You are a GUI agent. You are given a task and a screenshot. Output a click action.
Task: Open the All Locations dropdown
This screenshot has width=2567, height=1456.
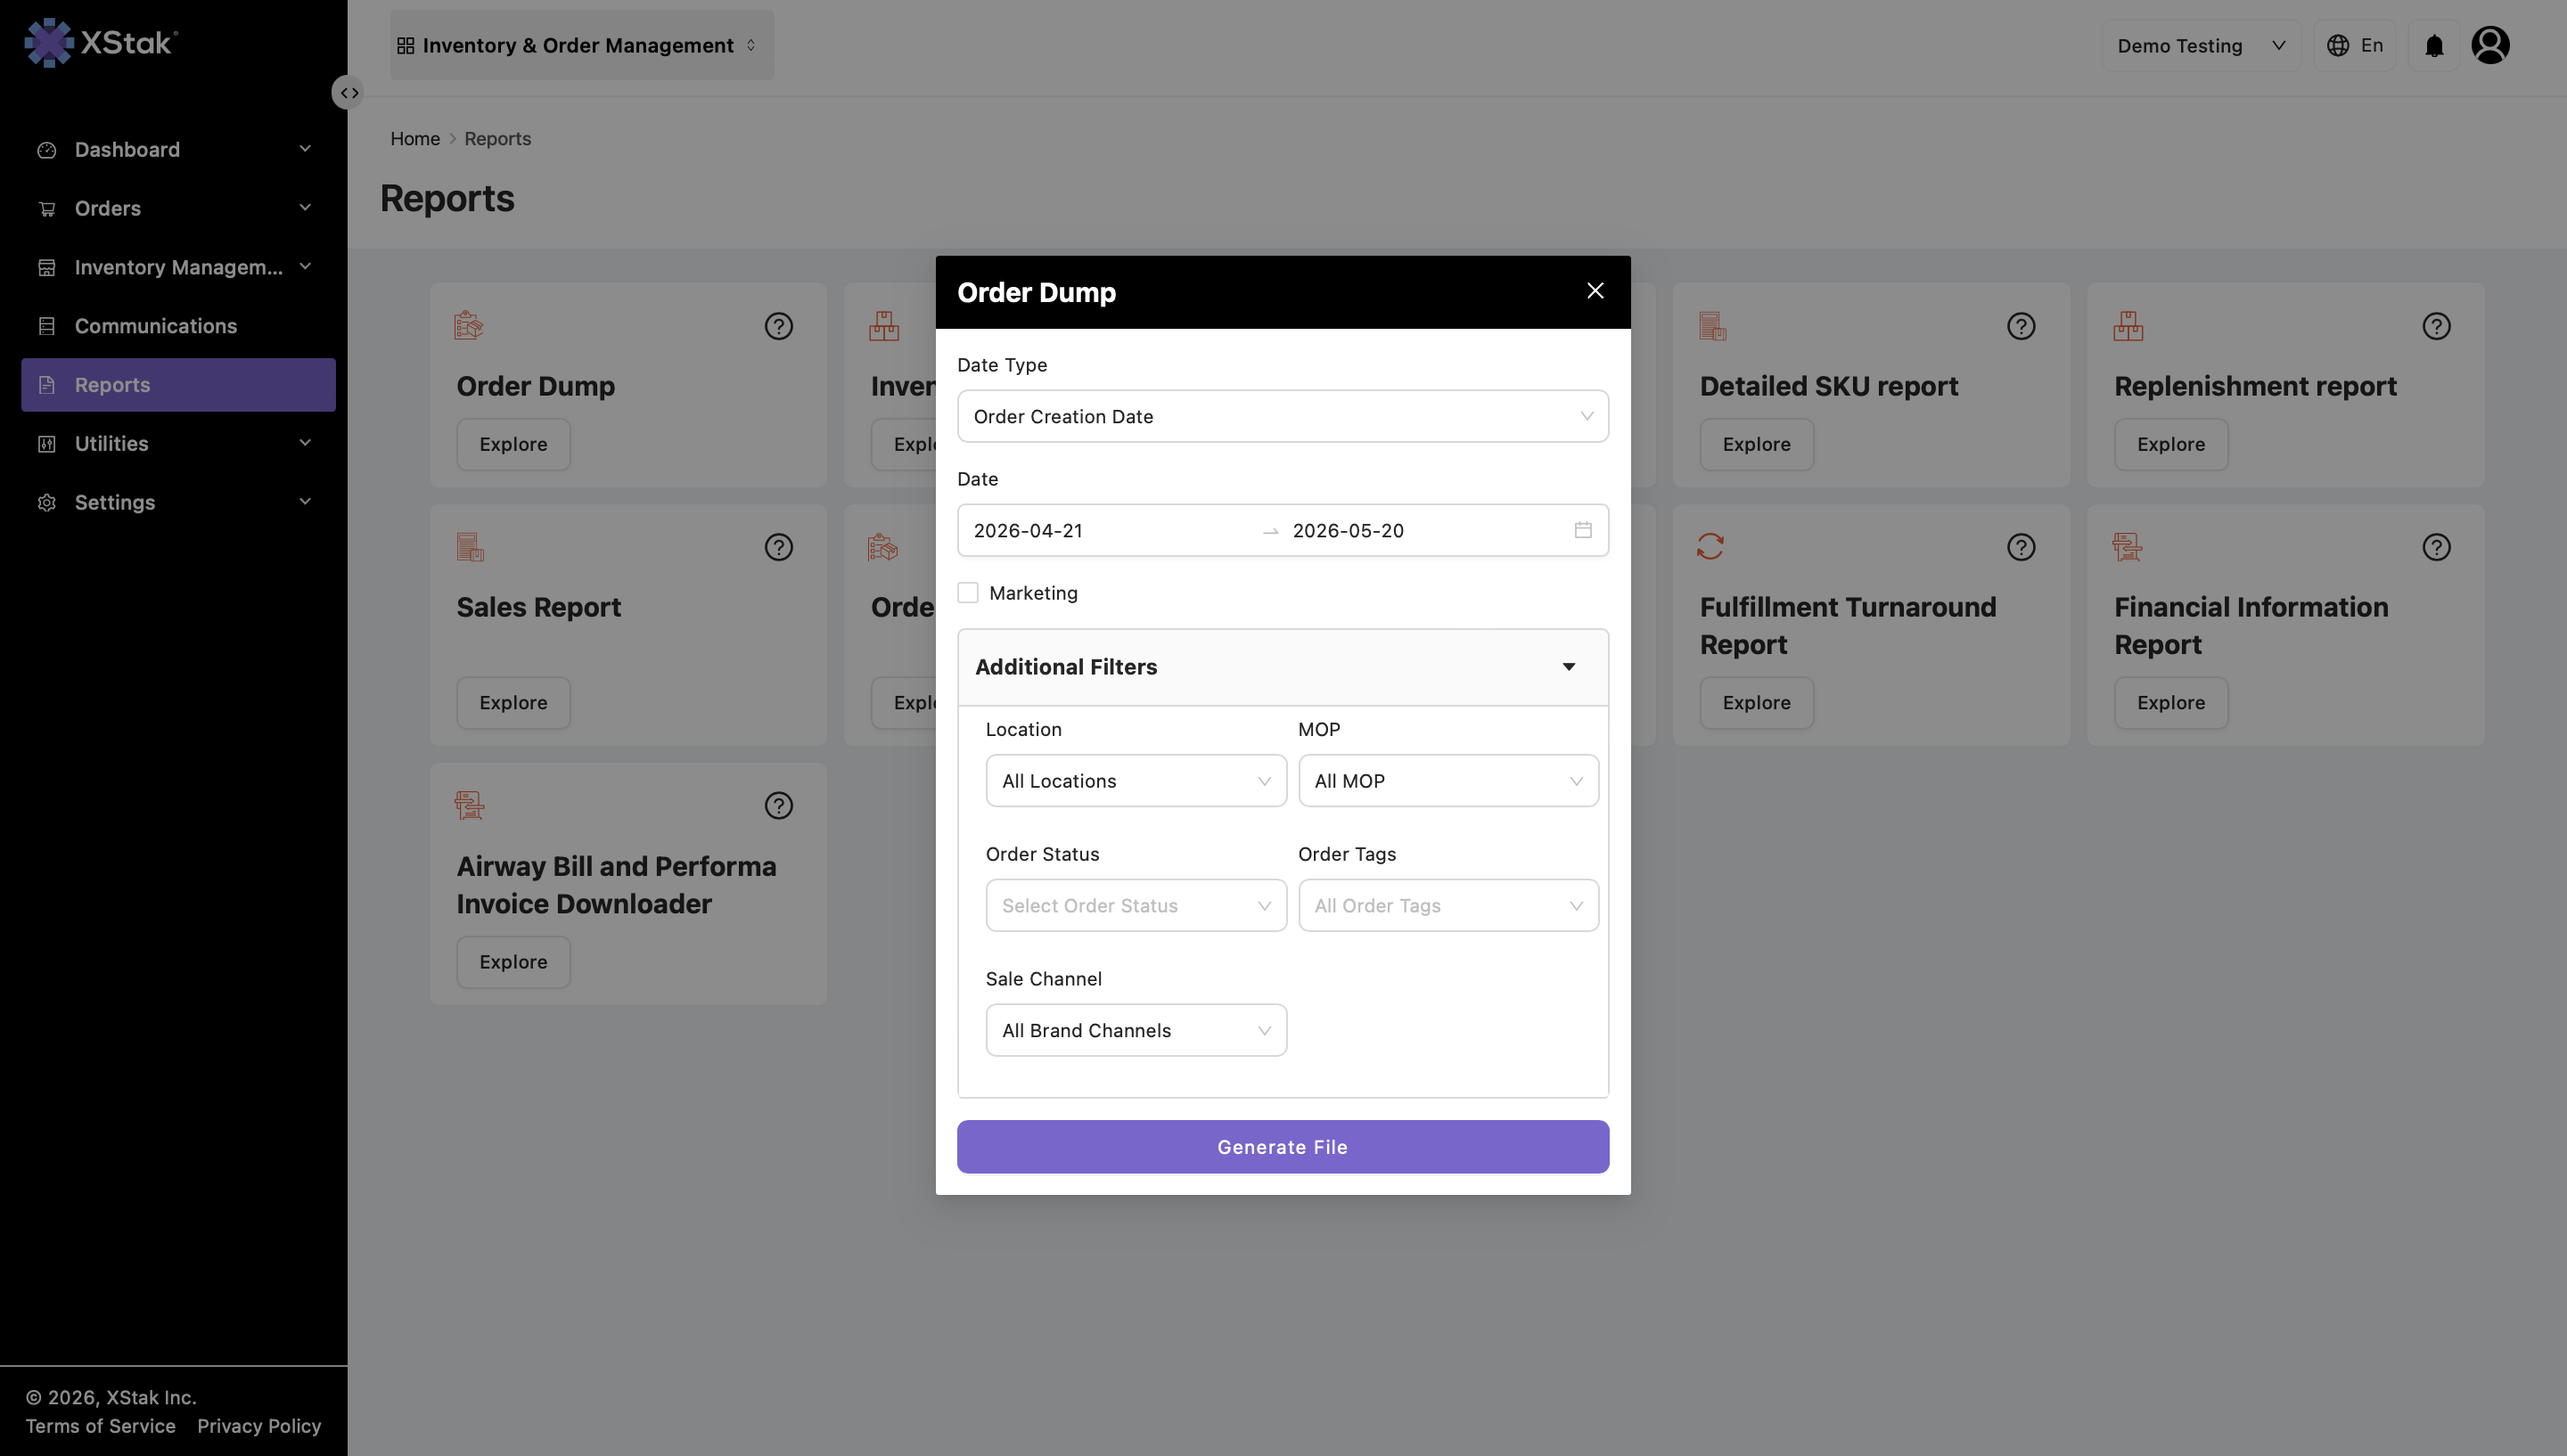click(1136, 781)
